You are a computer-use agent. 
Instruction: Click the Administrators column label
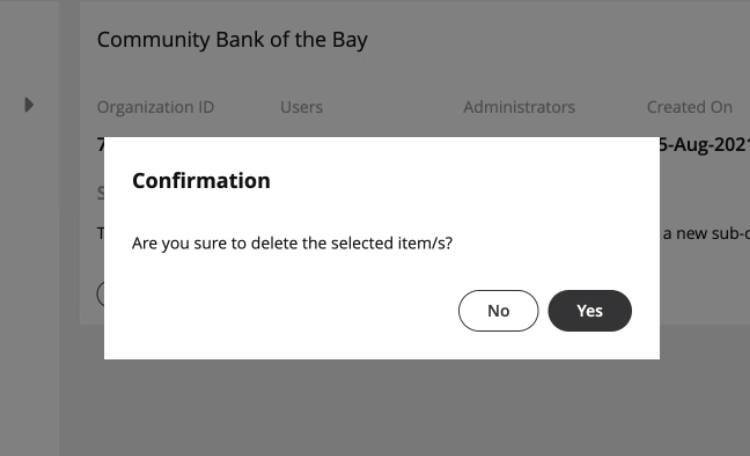pyautogui.click(x=519, y=107)
